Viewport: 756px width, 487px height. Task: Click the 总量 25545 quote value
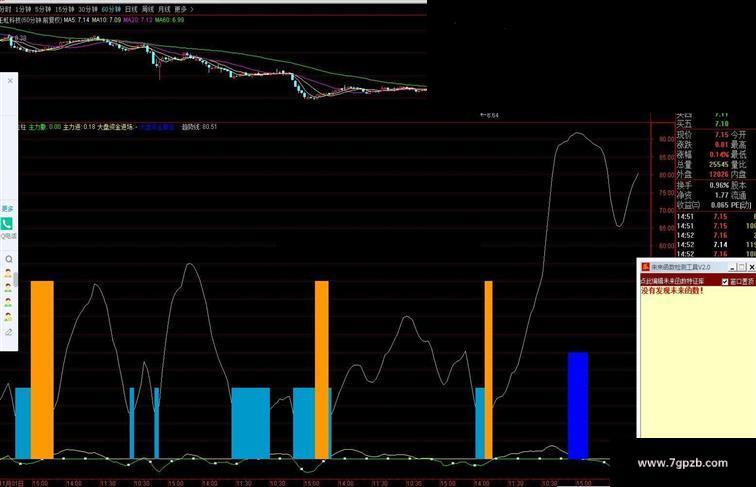click(718, 164)
